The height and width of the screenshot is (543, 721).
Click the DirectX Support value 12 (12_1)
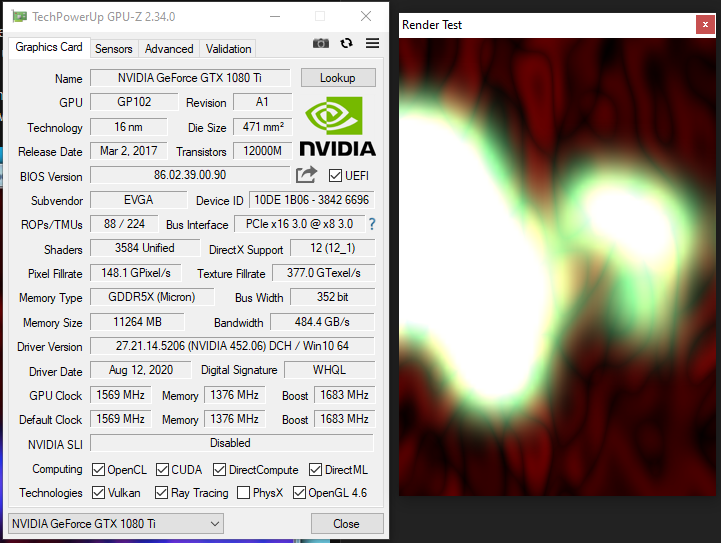click(332, 248)
